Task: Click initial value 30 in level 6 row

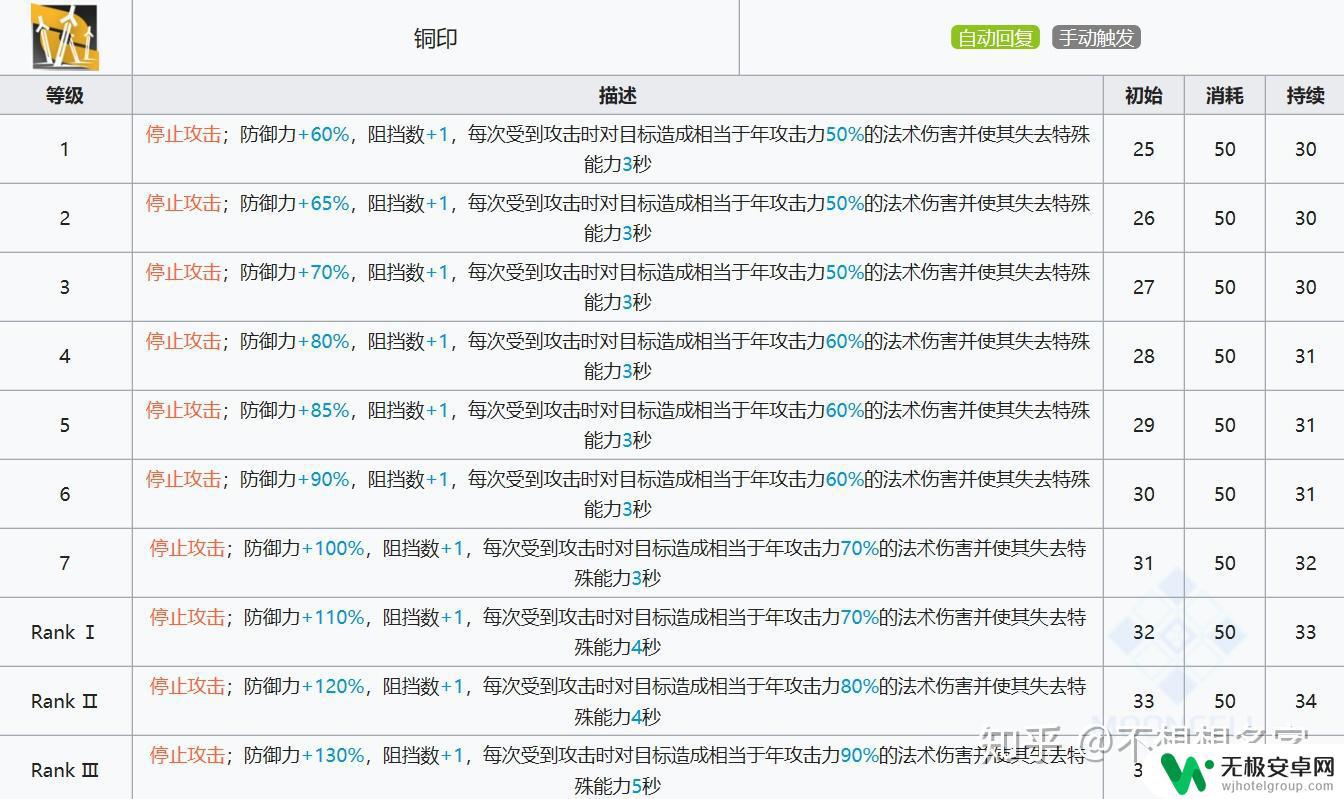Action: click(x=1143, y=494)
